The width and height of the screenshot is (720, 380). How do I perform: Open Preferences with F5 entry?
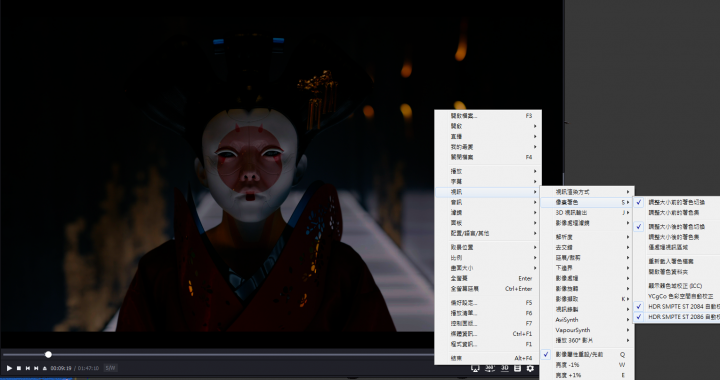(x=488, y=302)
